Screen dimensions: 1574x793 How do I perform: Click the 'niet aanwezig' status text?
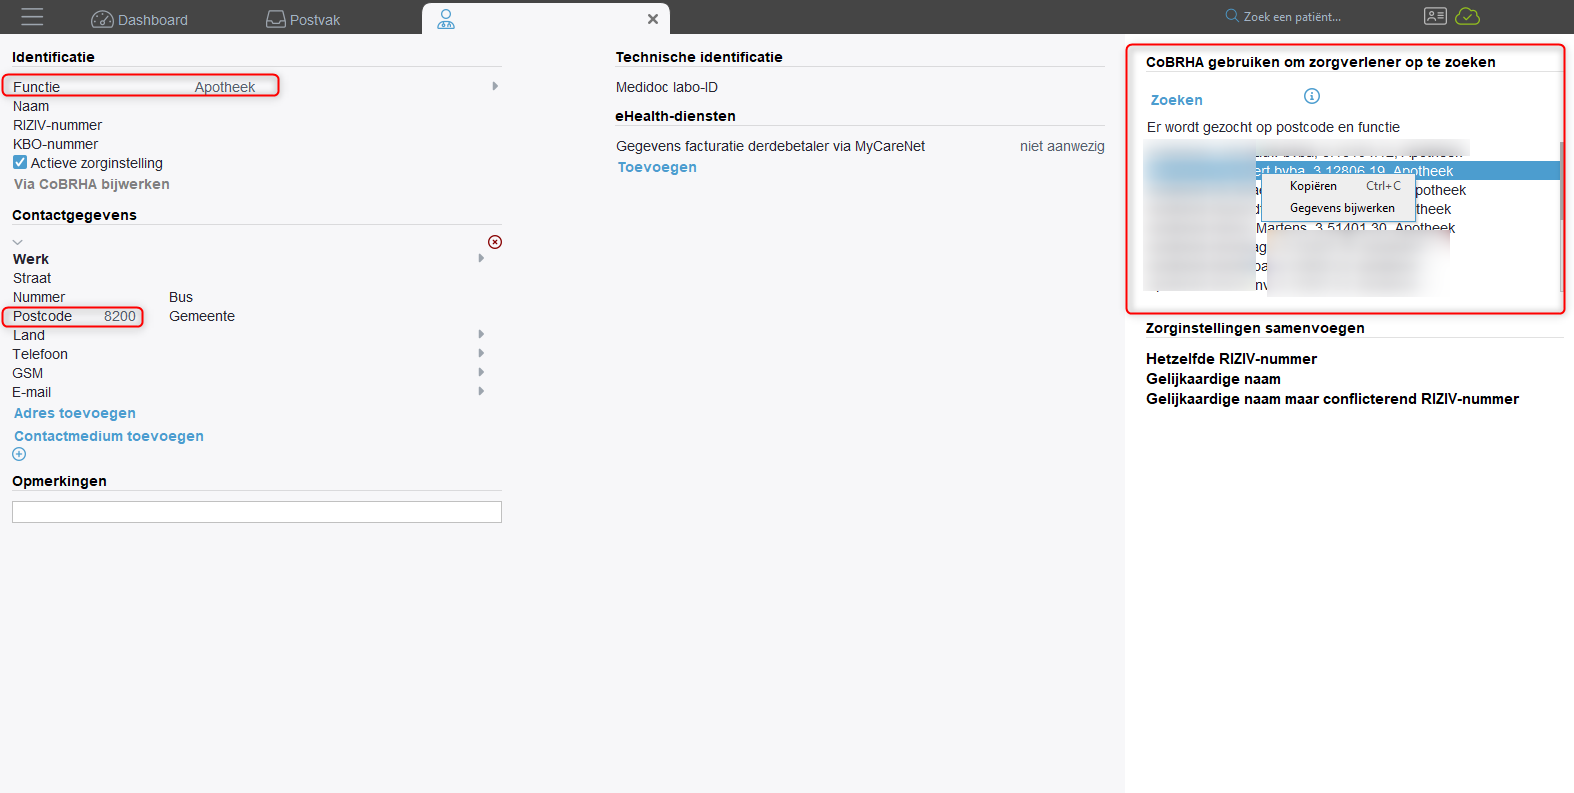1062,146
